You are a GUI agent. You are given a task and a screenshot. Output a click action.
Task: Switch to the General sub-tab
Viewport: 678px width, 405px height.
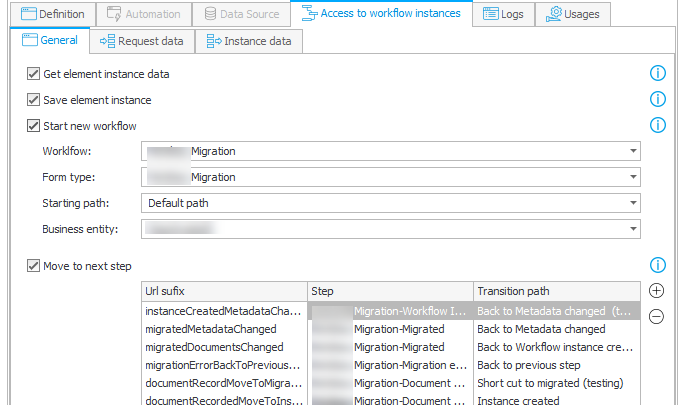pos(50,40)
